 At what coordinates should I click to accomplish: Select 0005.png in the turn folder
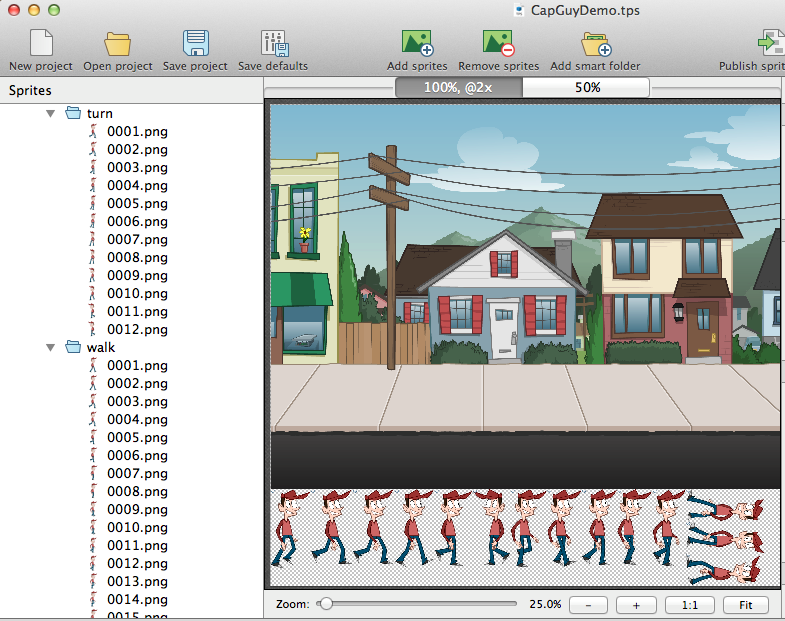click(x=137, y=204)
